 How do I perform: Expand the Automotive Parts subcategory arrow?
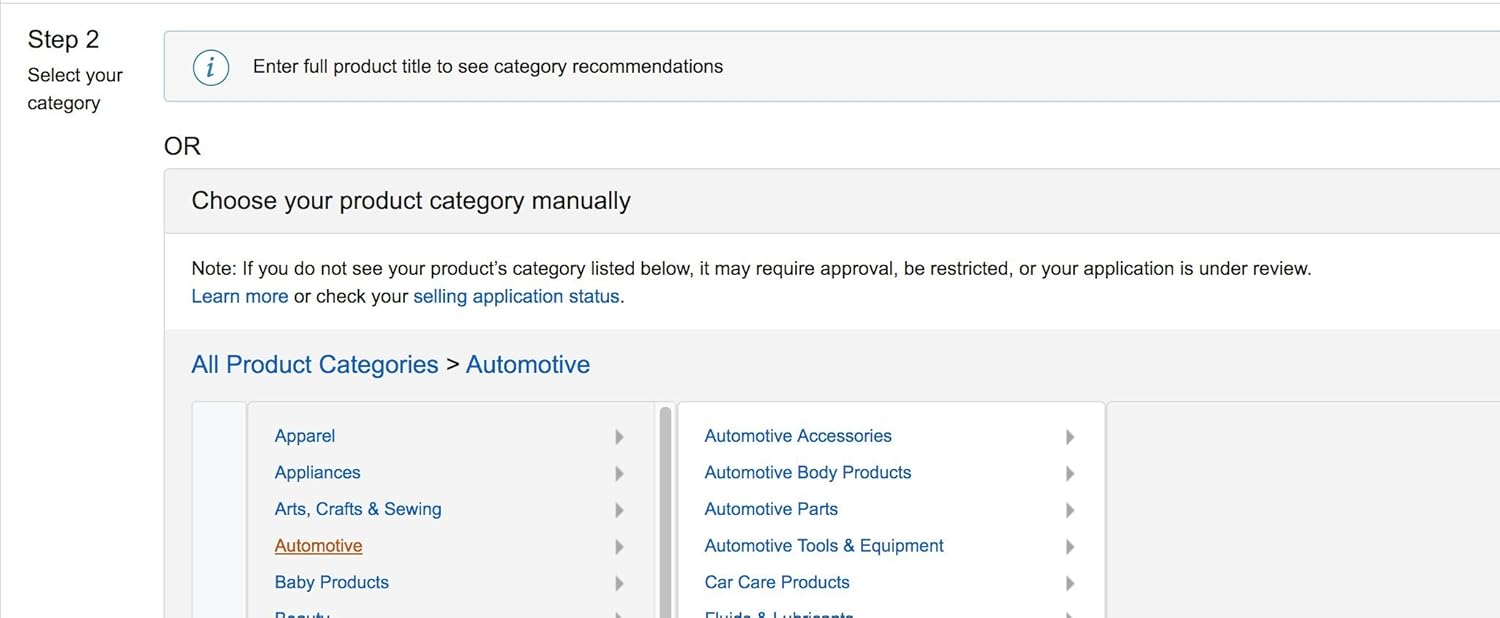[x=1070, y=510]
